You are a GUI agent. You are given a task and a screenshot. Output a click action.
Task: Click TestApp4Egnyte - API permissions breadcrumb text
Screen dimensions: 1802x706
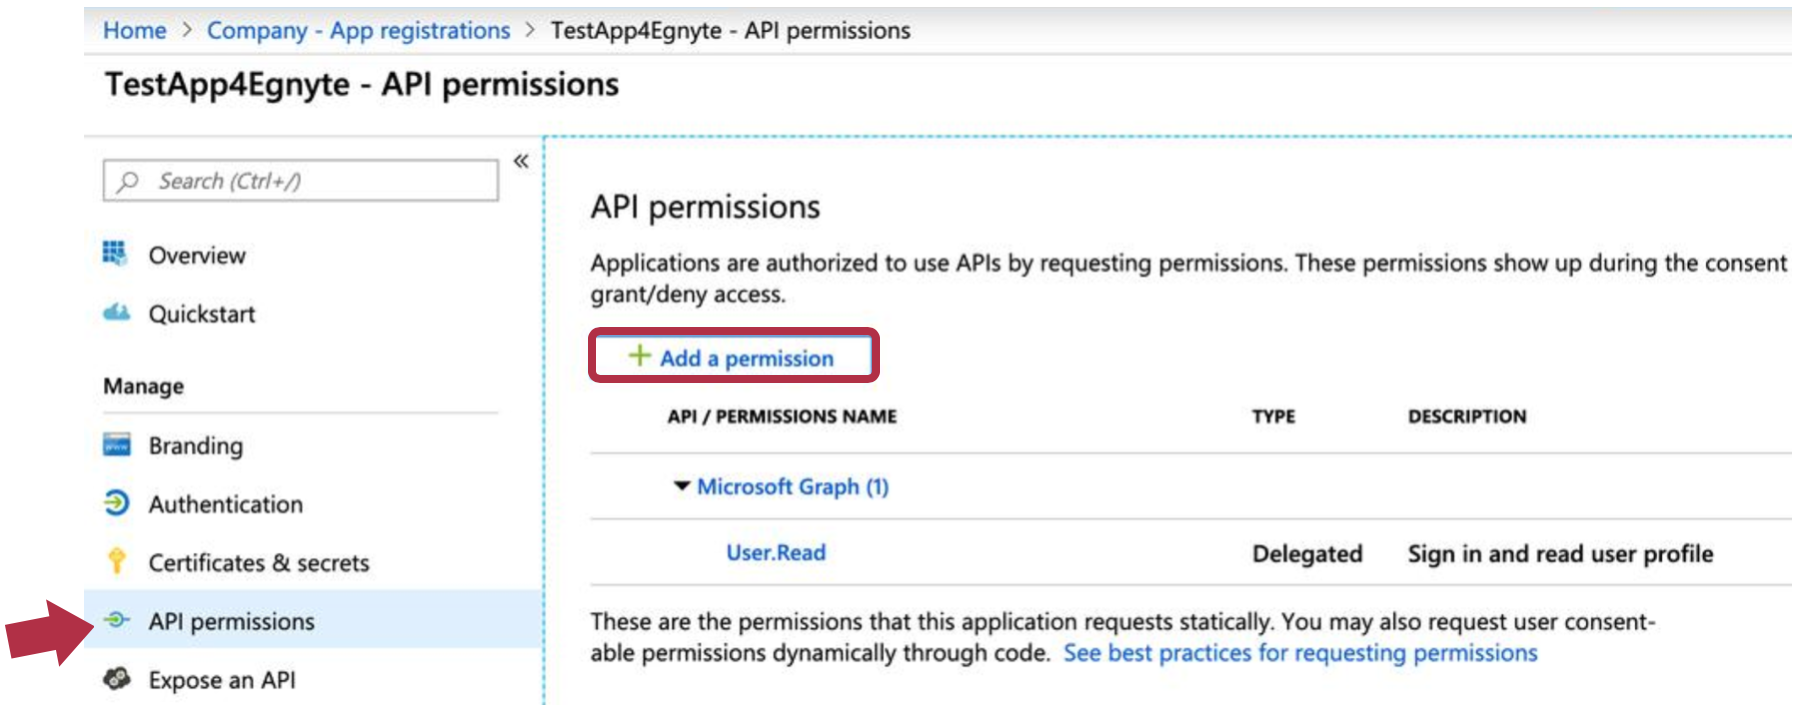pyautogui.click(x=731, y=30)
